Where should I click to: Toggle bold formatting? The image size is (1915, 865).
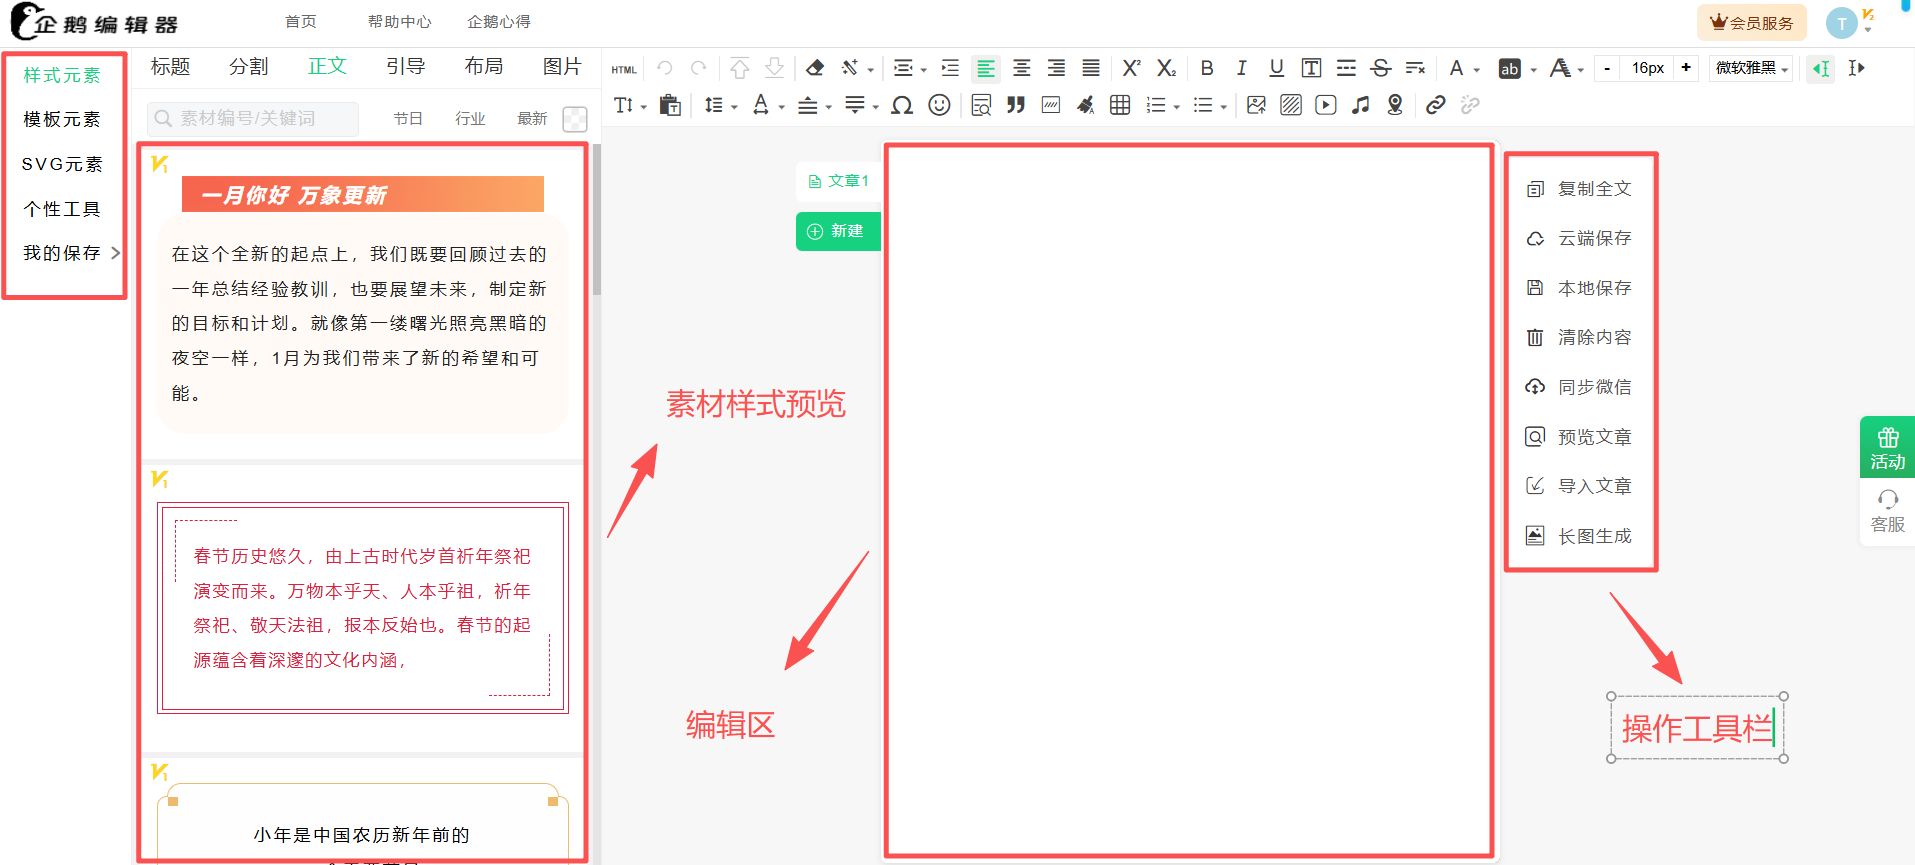coord(1207,68)
